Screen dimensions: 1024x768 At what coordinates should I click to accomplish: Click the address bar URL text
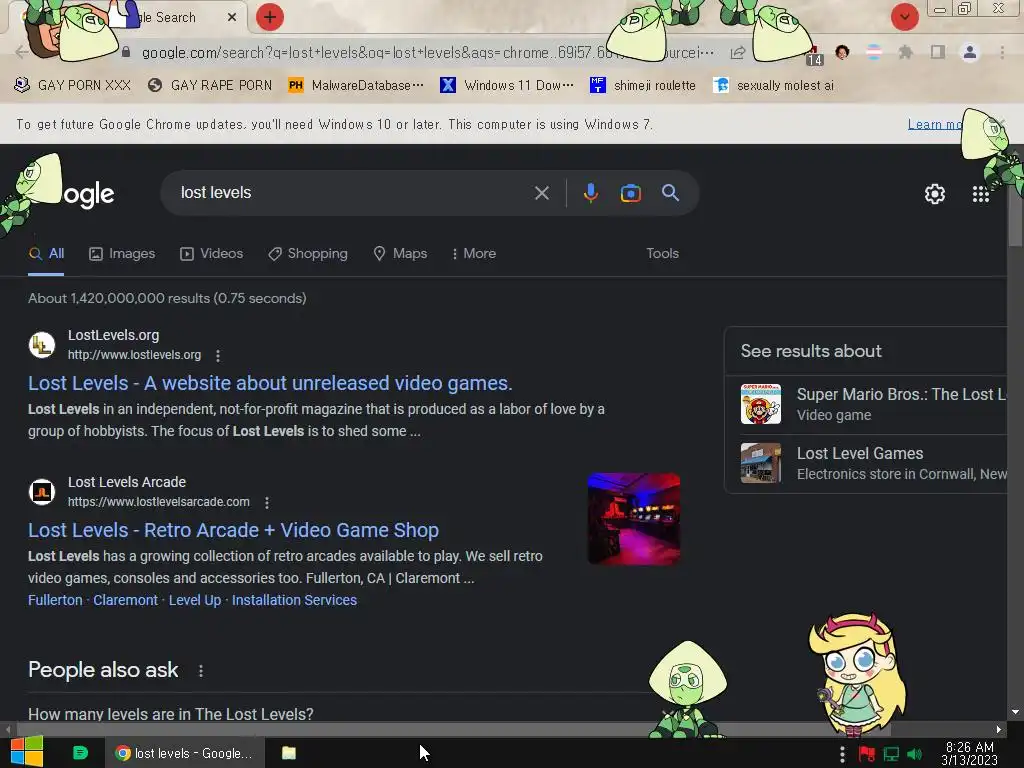[x=428, y=52]
